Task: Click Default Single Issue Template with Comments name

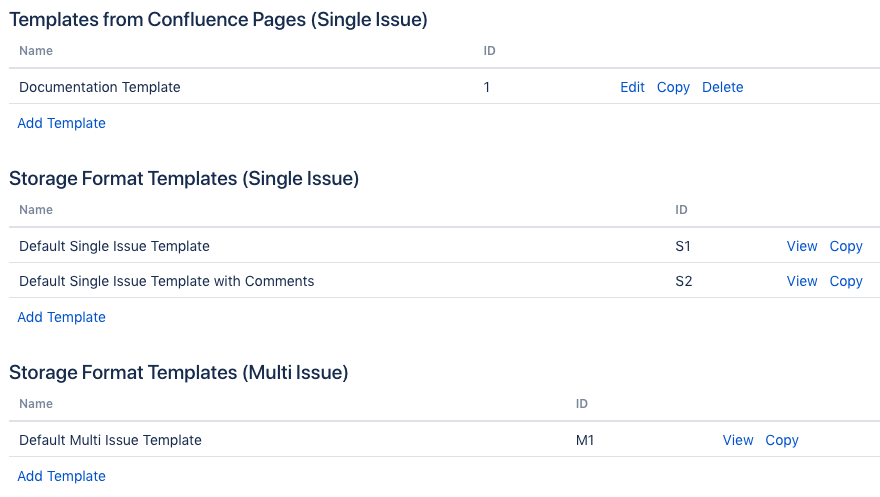Action: 166,281
